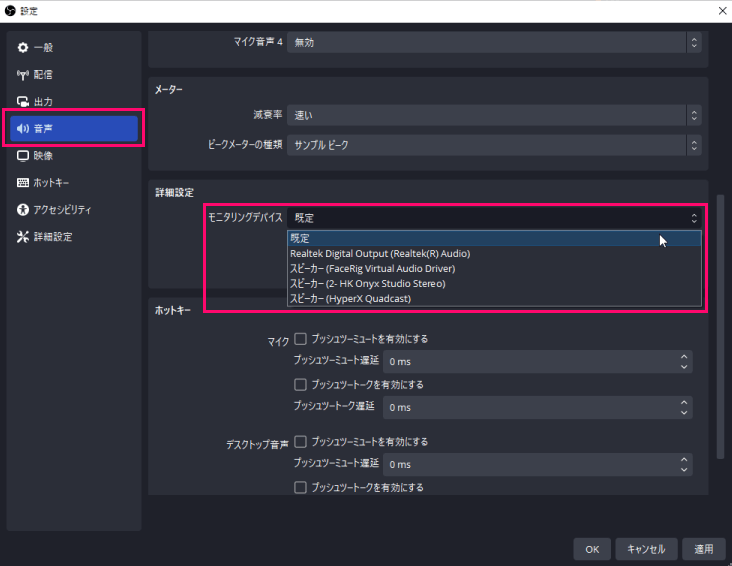Click the デスクトップ音声 プッシュツーミュート遅延 field
The height and width of the screenshot is (566, 732).
[538, 465]
